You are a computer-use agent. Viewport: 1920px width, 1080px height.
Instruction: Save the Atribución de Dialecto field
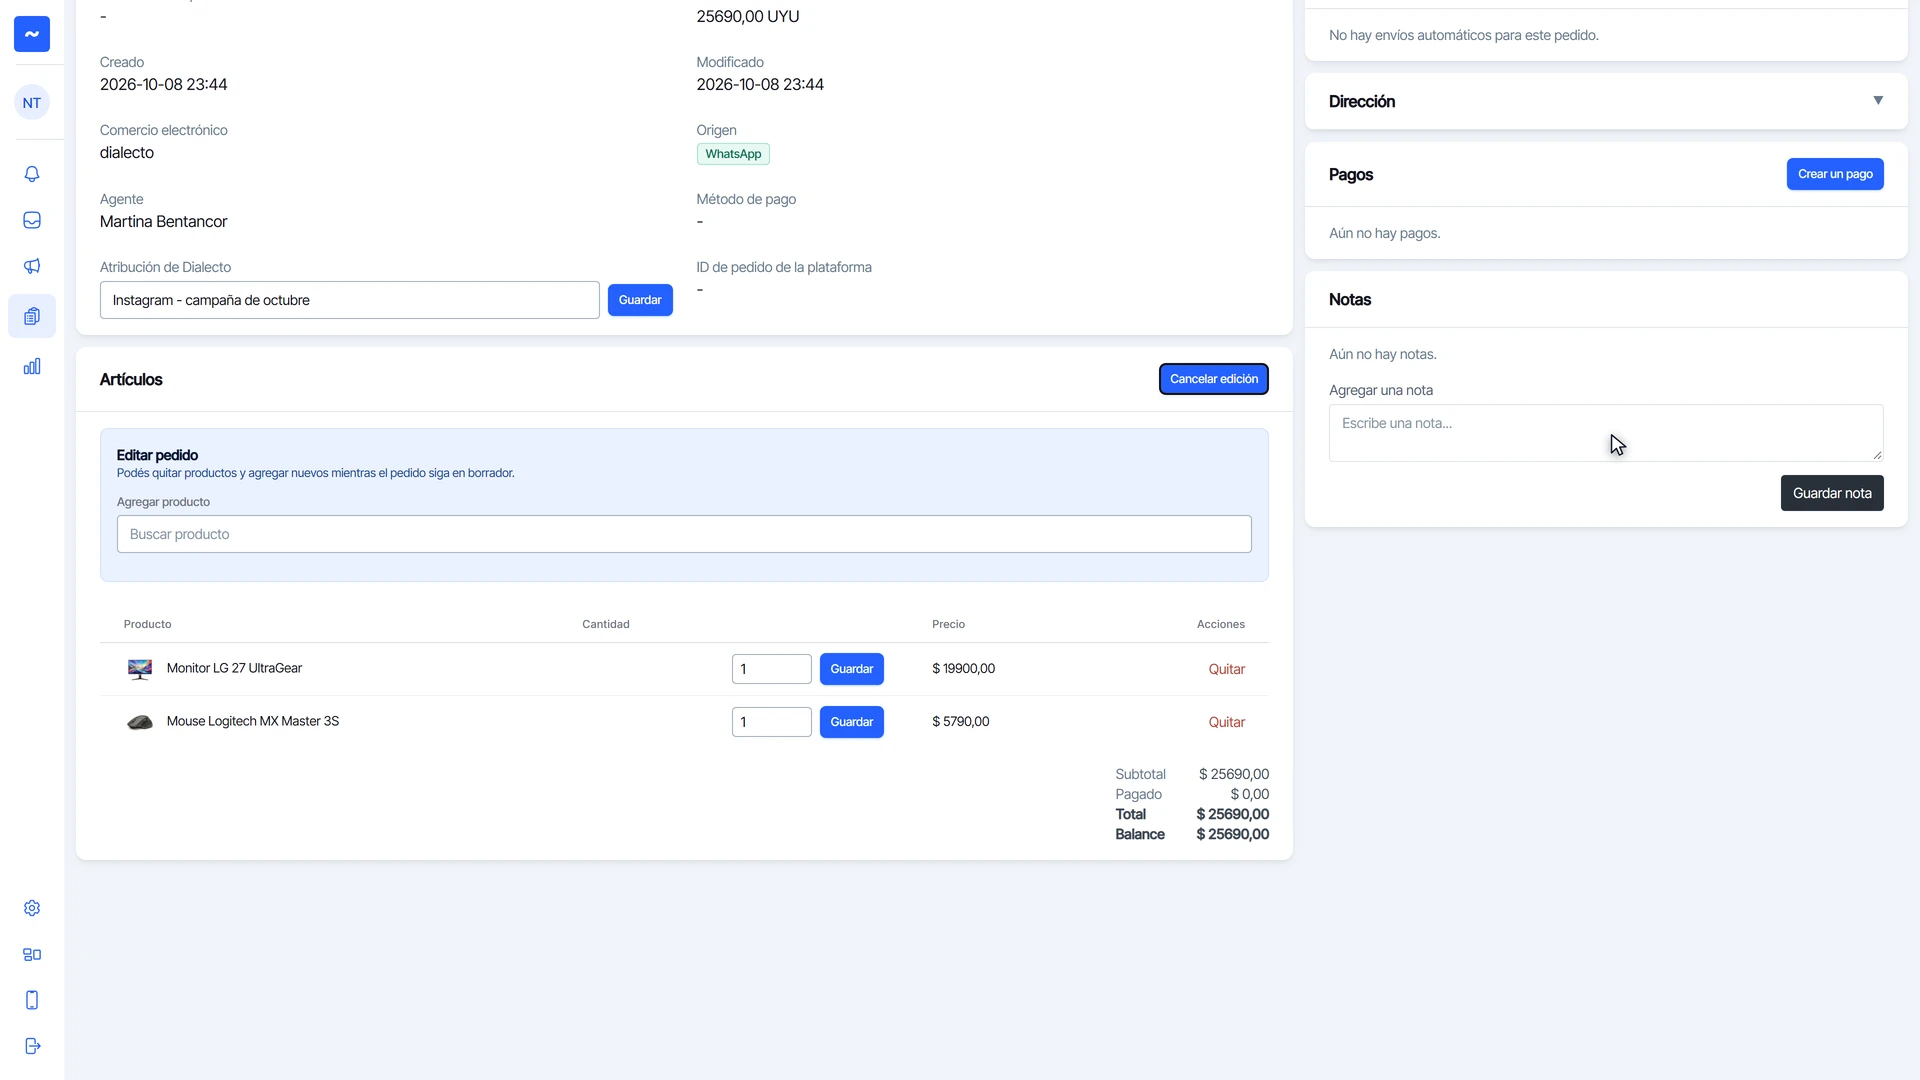pos(640,300)
